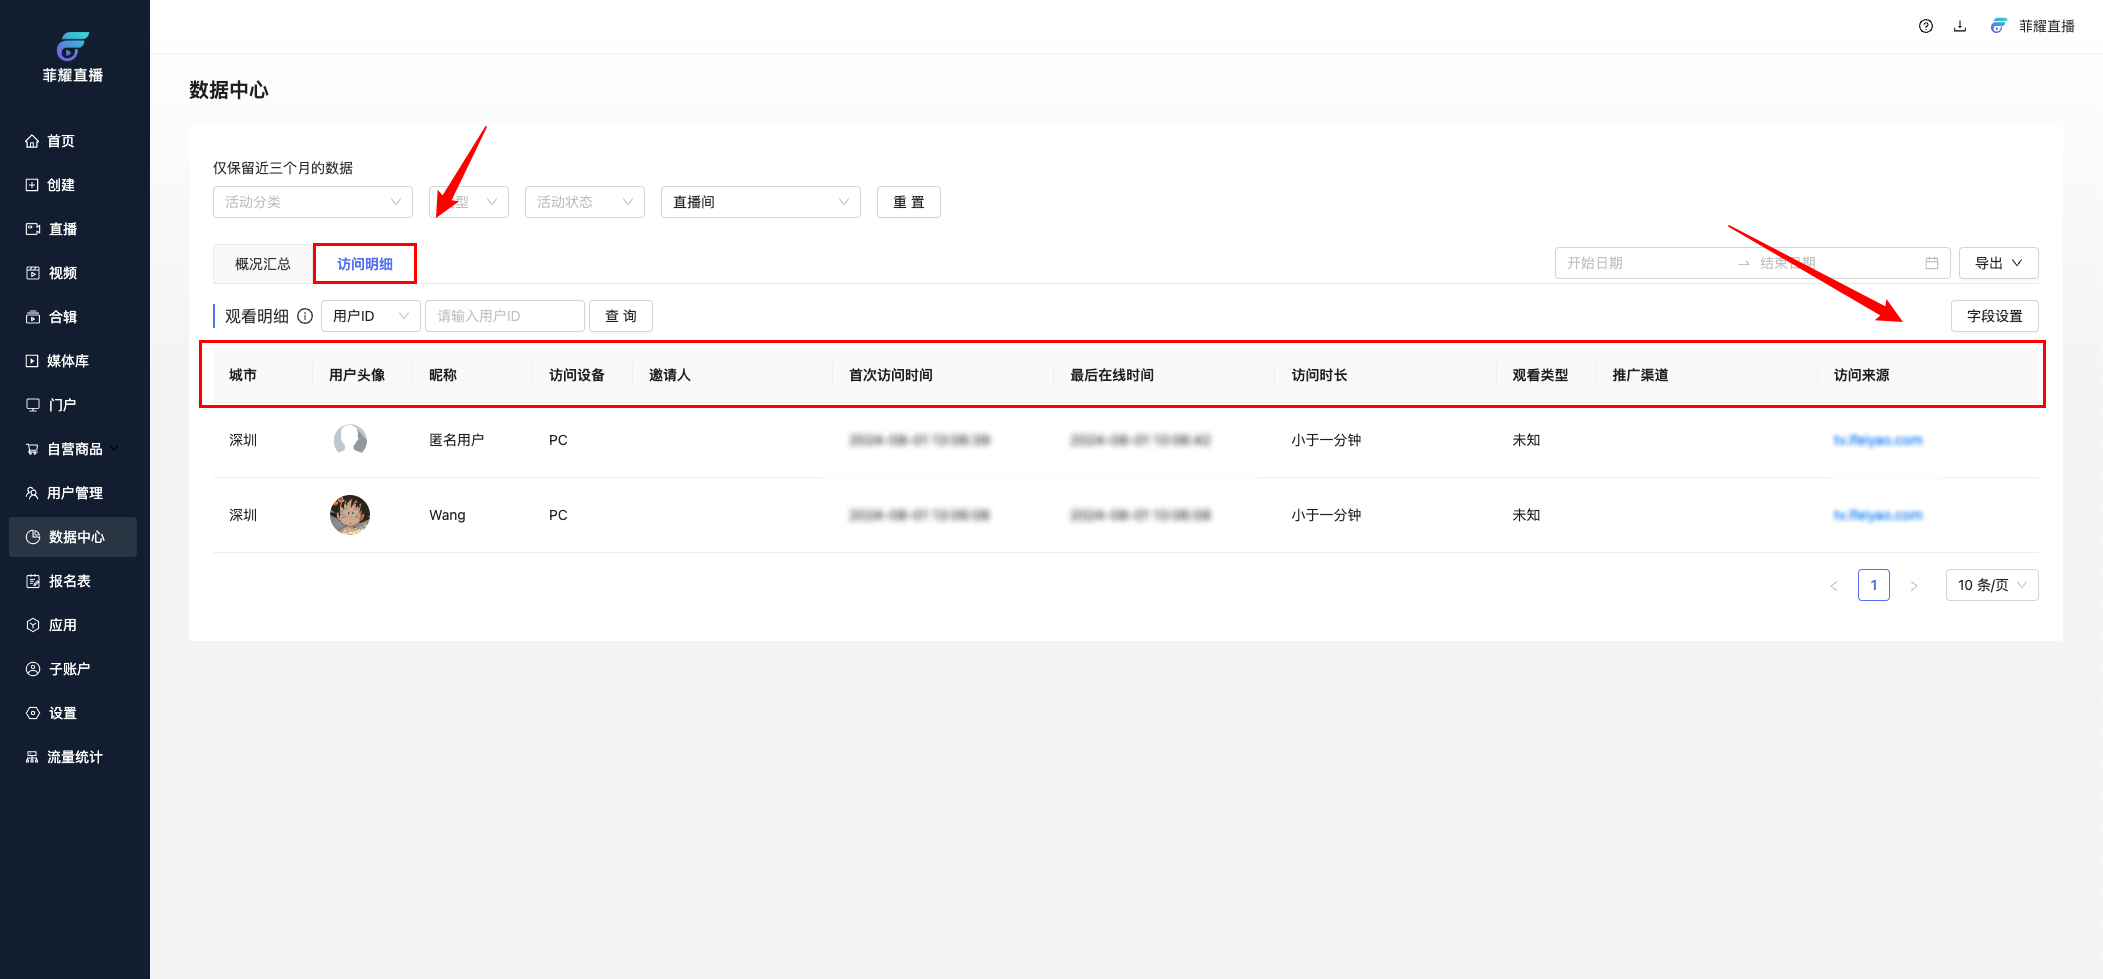Image resolution: width=2103 pixels, height=979 pixels.
Task: Click the download icon in top bar
Action: [x=1960, y=26]
